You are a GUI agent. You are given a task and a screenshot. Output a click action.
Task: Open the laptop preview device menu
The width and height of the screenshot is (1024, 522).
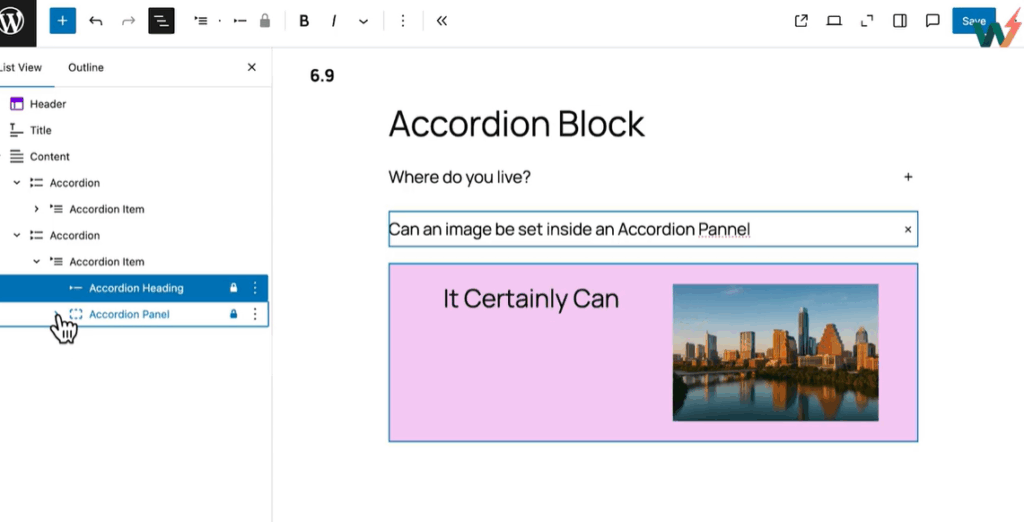(834, 21)
